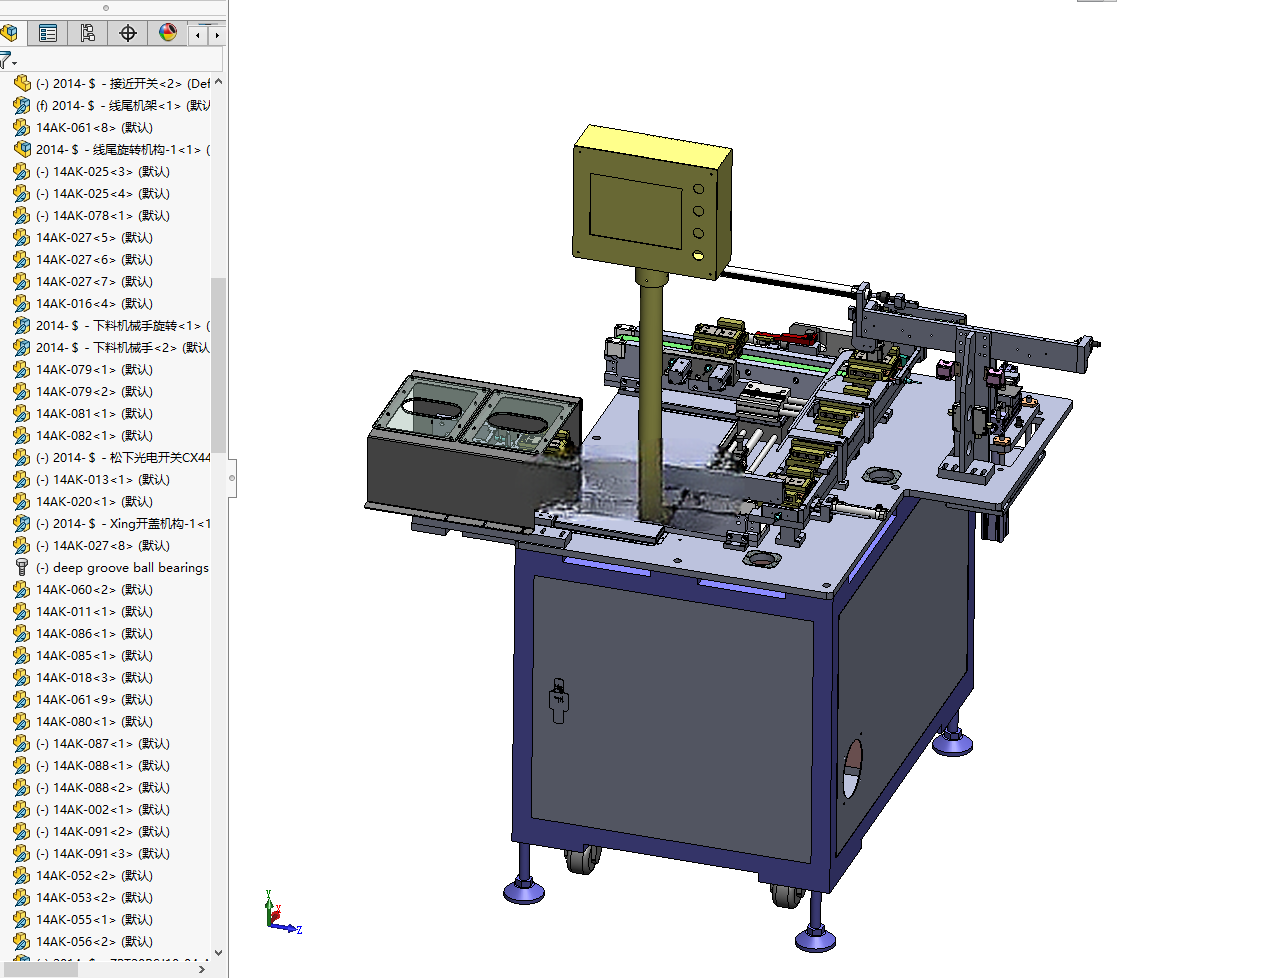The width and height of the screenshot is (1271, 978).
Task: Open the DisplayManager color ball tab
Action: point(168,33)
